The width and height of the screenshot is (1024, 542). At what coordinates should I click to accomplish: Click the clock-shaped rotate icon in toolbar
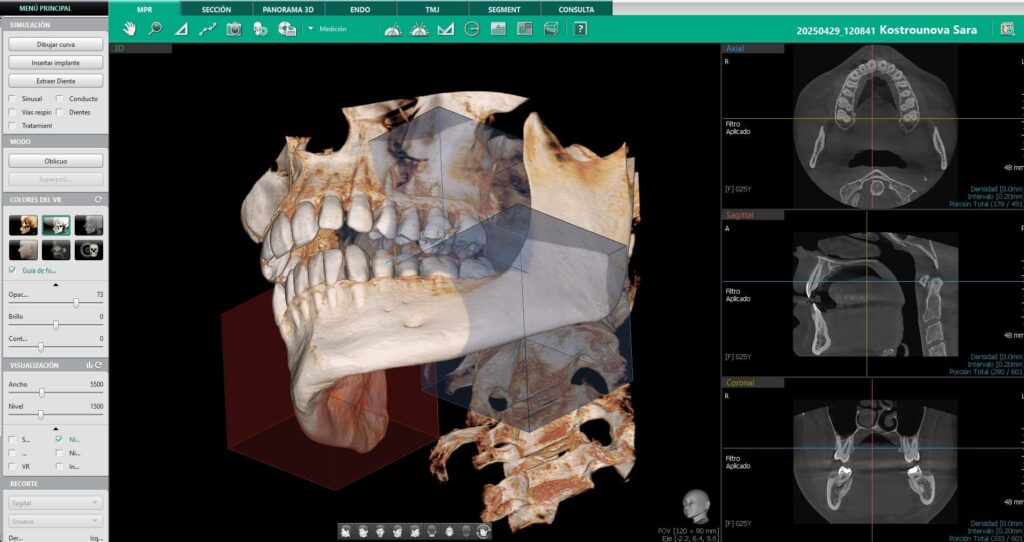tap(472, 29)
